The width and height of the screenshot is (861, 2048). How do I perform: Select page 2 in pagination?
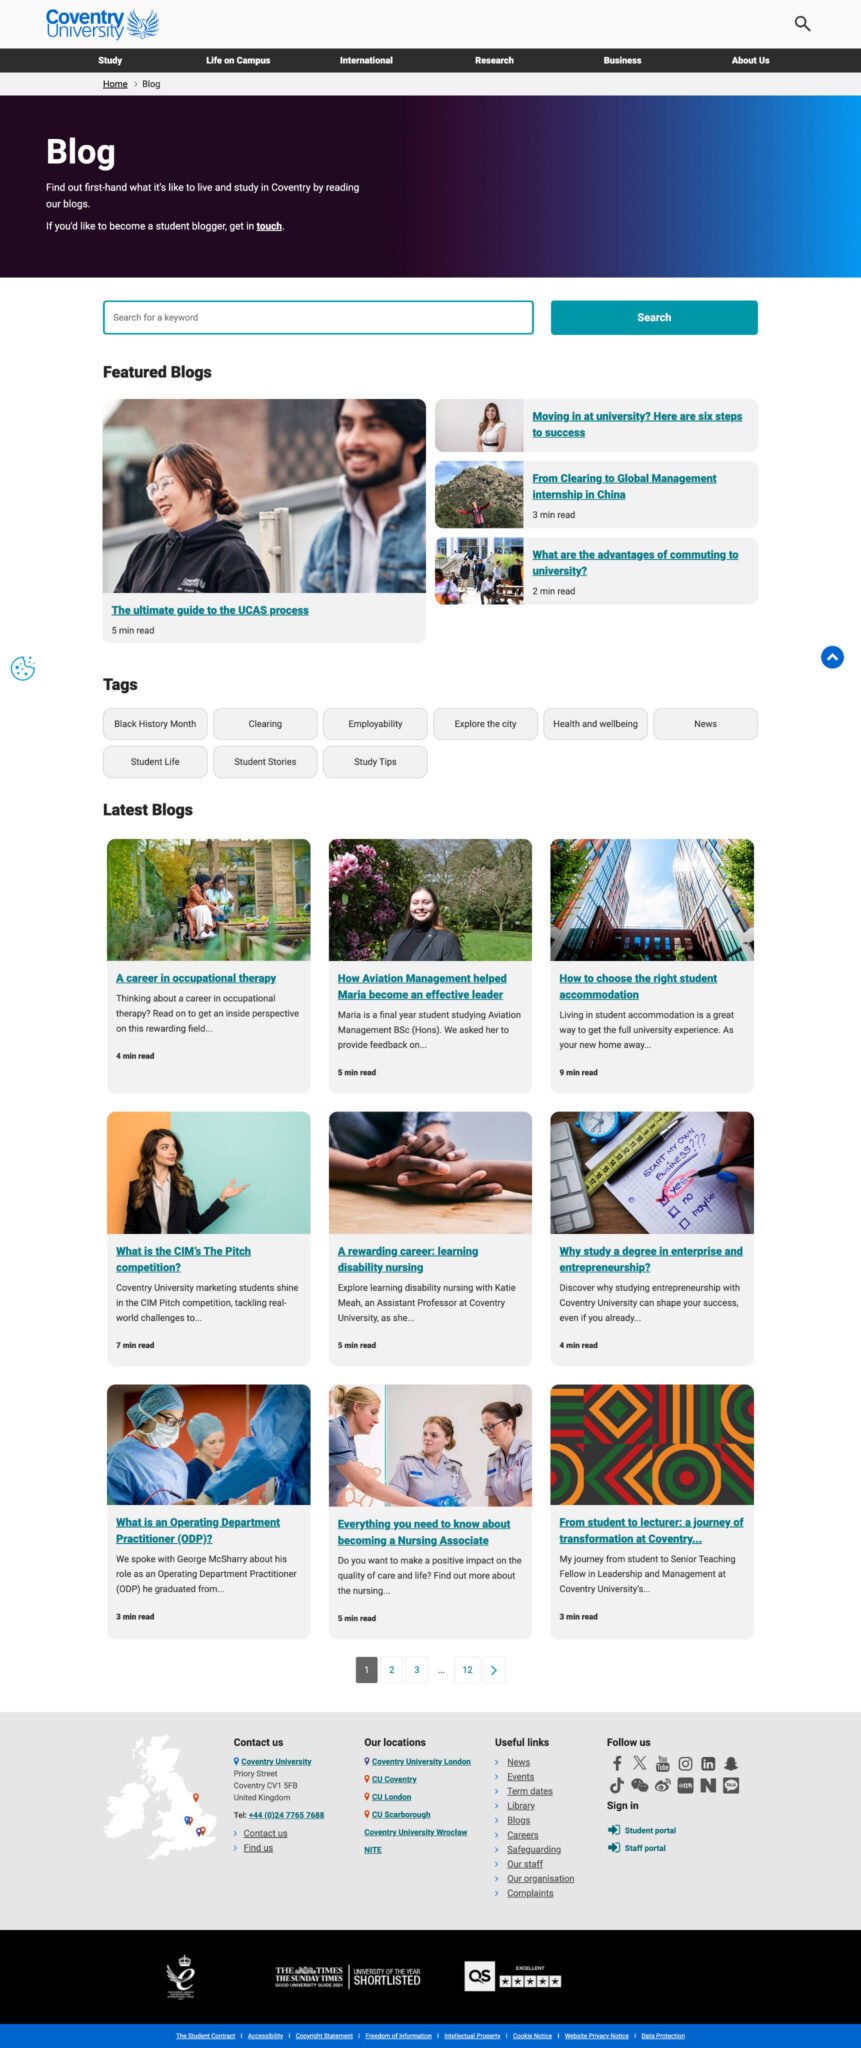tap(391, 1669)
